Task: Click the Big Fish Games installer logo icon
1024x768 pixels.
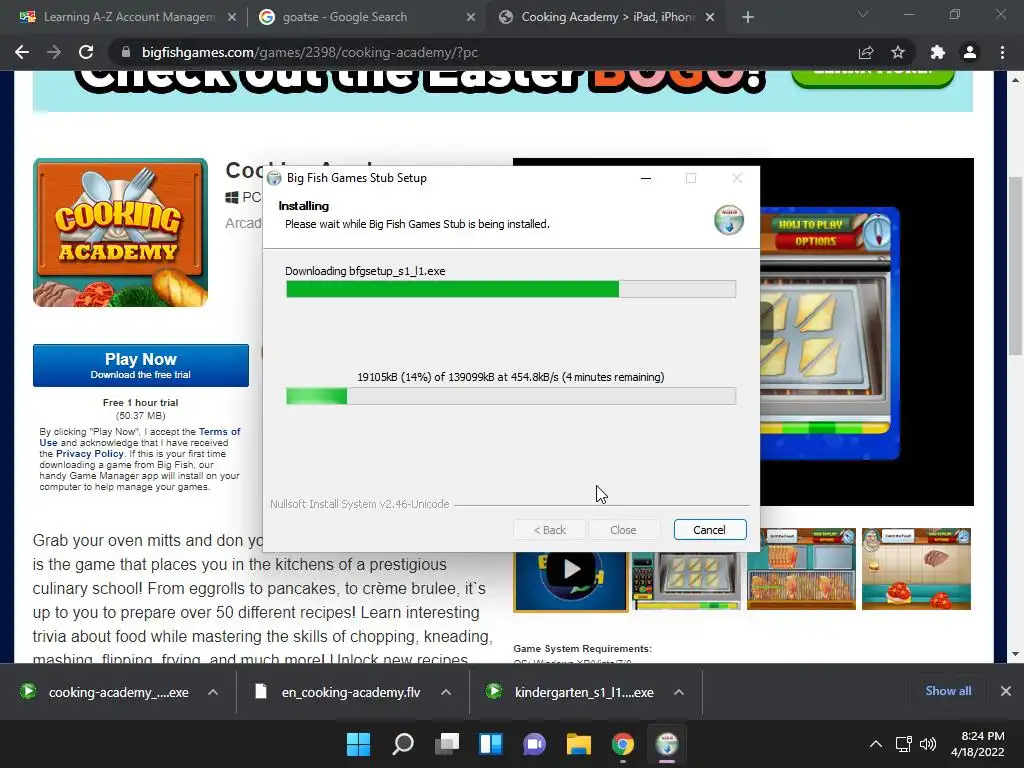Action: (729, 219)
